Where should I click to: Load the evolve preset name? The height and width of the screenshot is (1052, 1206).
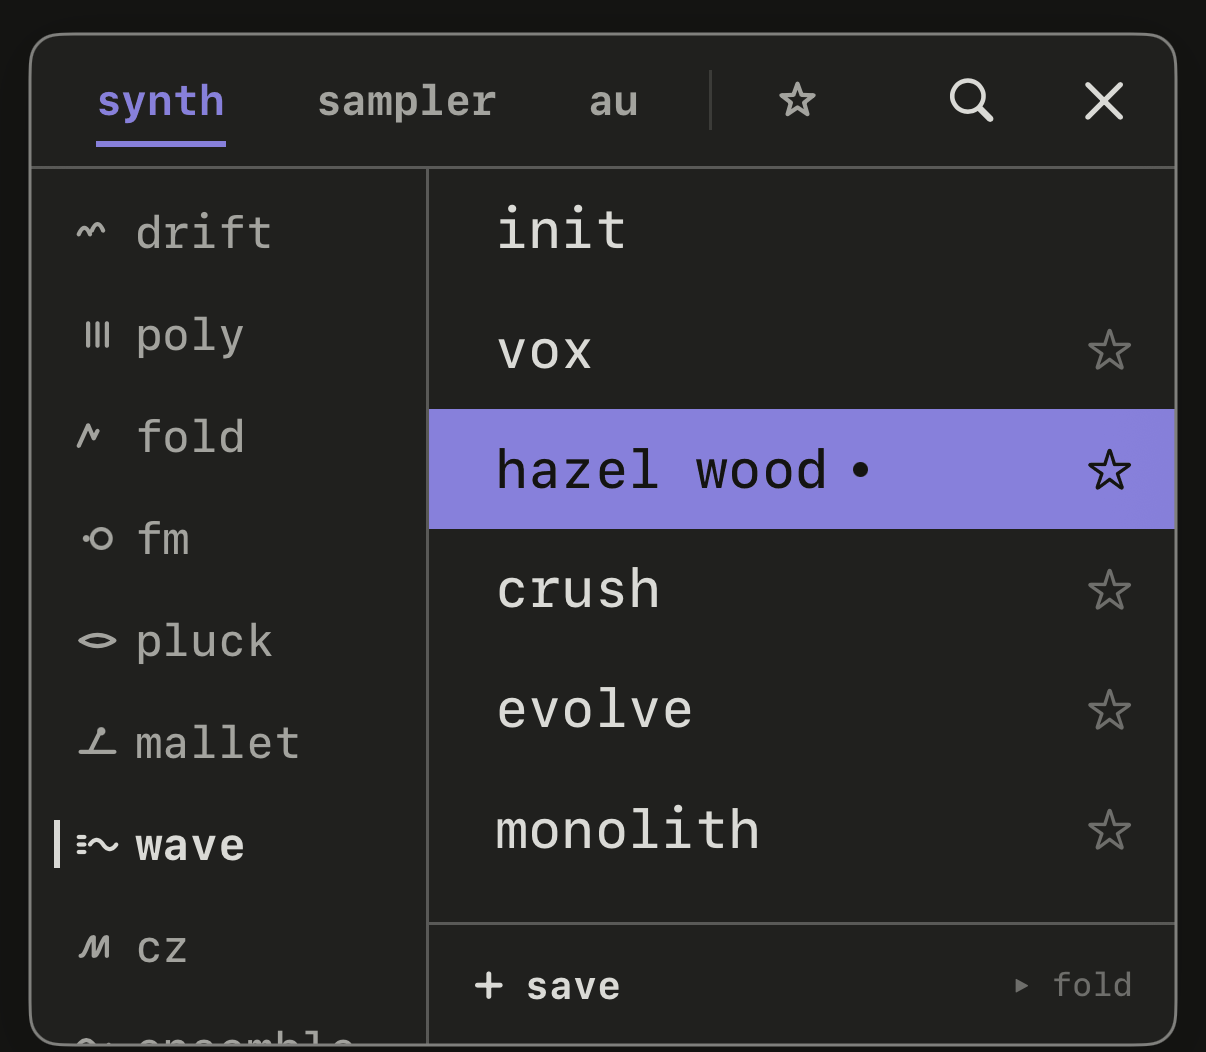click(595, 710)
